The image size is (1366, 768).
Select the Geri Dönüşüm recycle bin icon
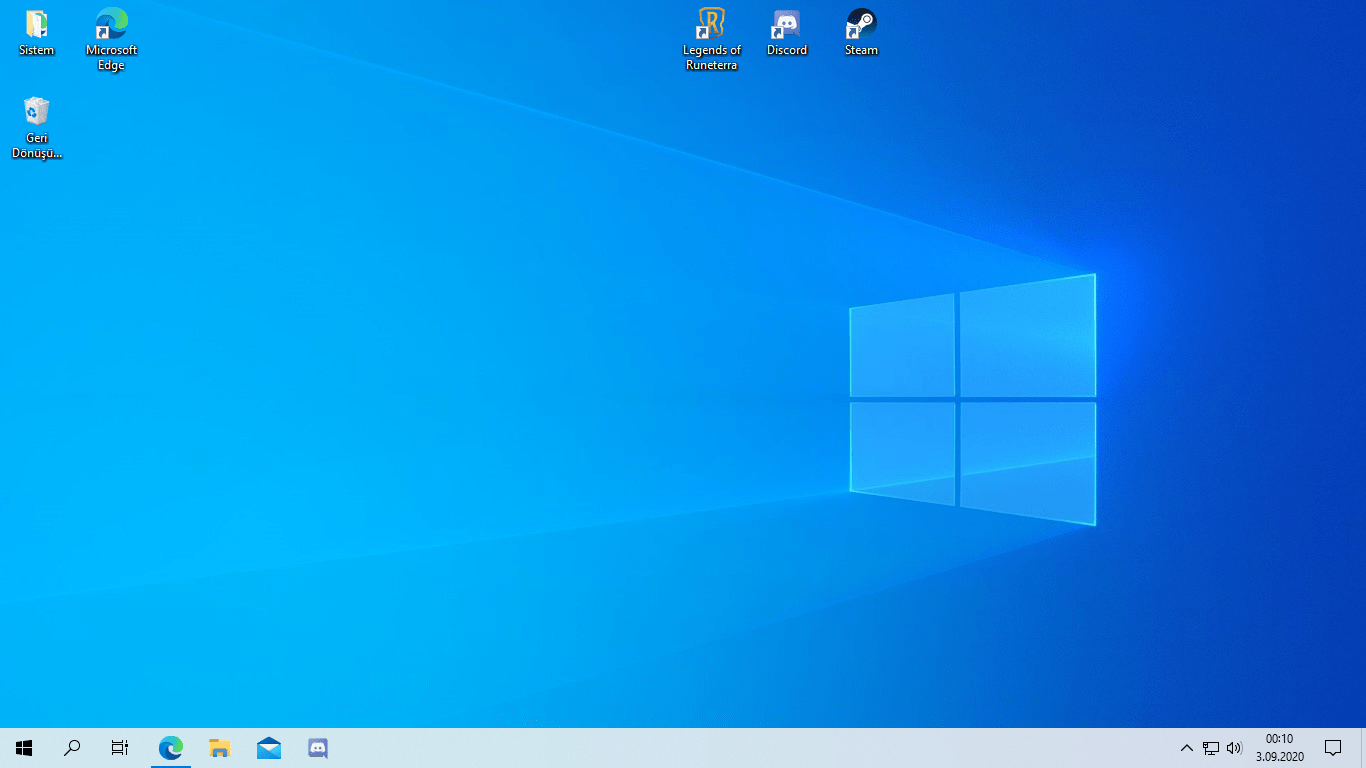click(37, 127)
